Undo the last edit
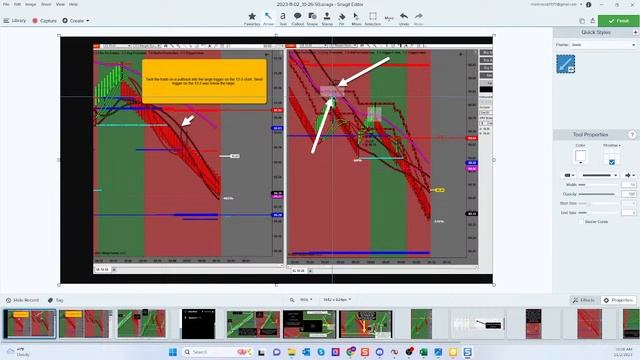 point(404,19)
